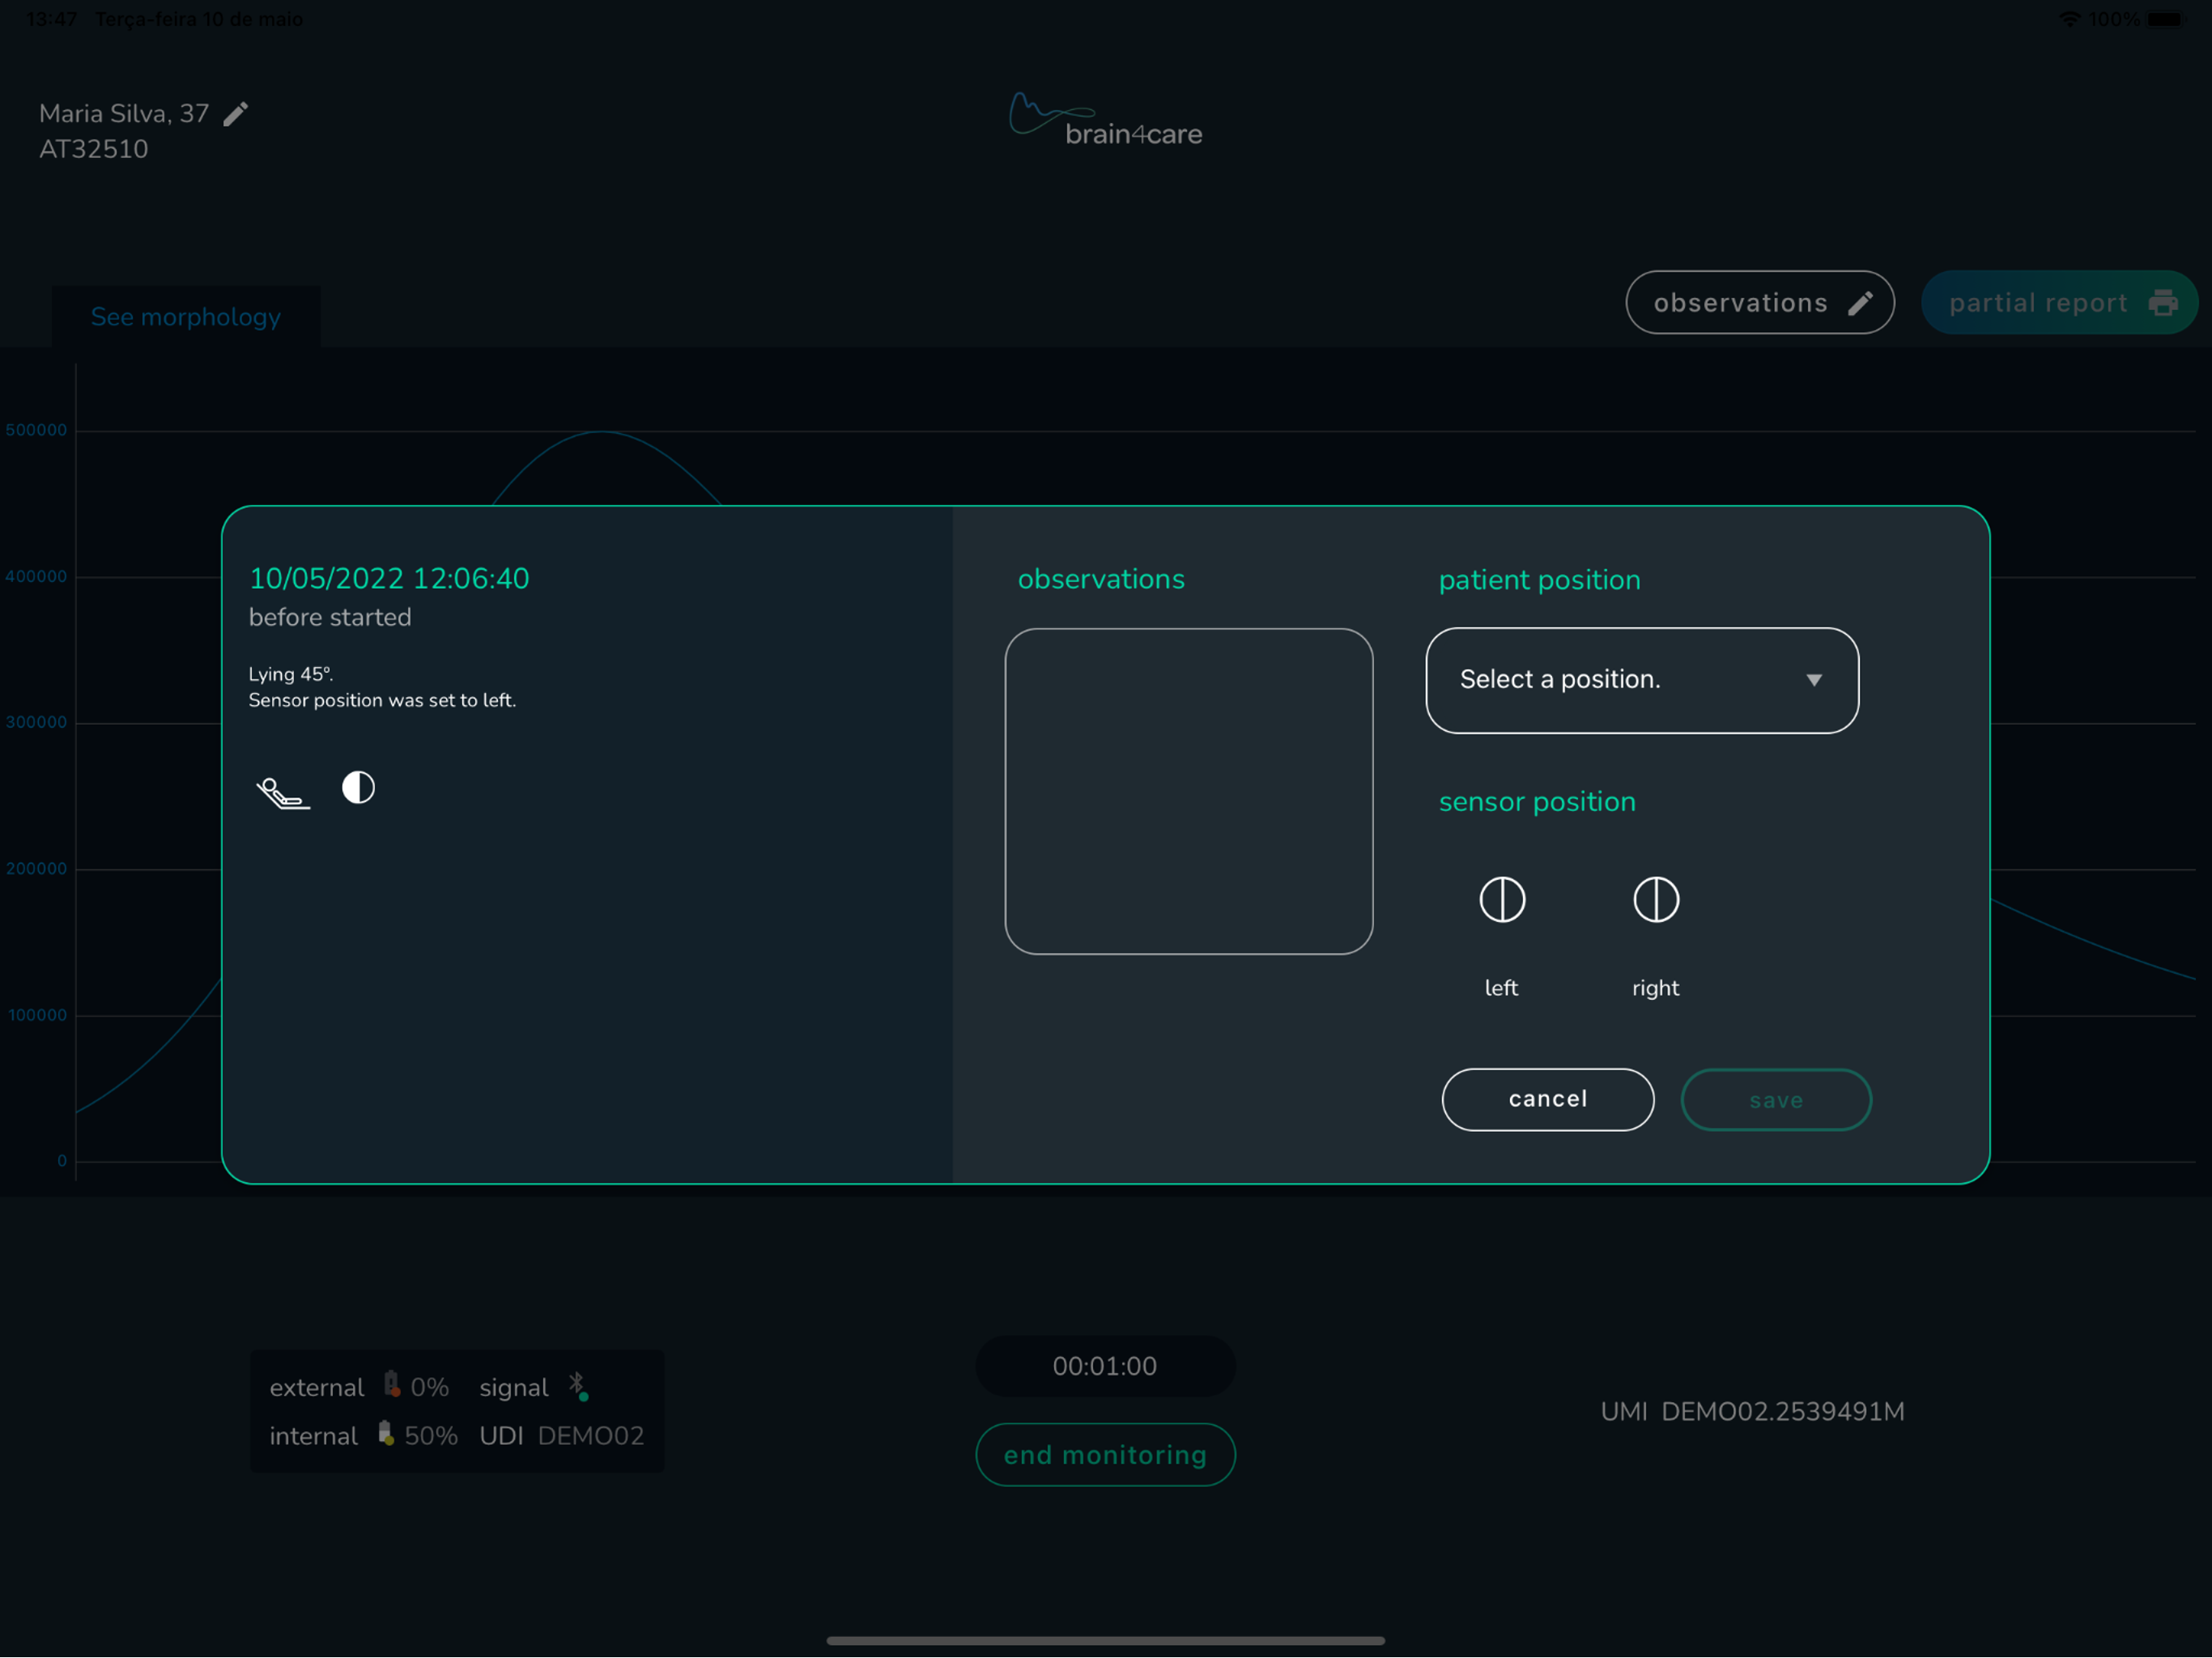Click the brain4care logo
This screenshot has width=2212, height=1658.
point(1105,120)
